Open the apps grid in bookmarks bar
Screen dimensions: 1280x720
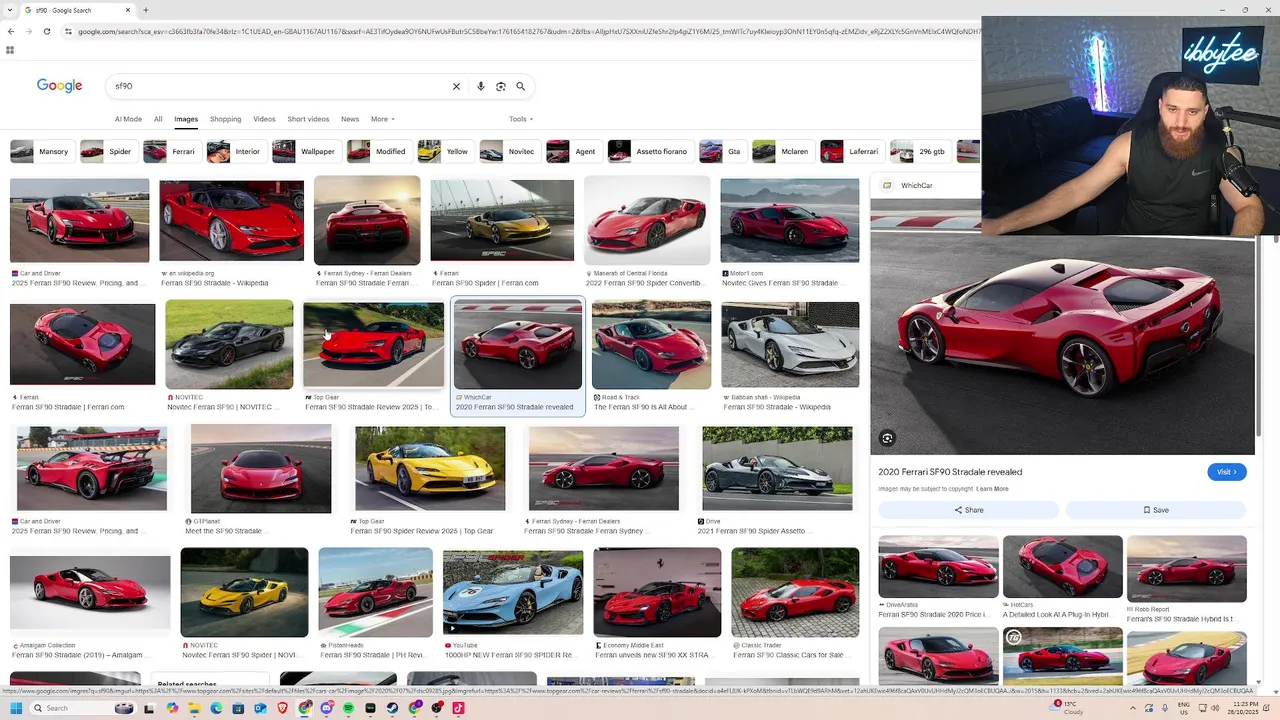[10, 50]
